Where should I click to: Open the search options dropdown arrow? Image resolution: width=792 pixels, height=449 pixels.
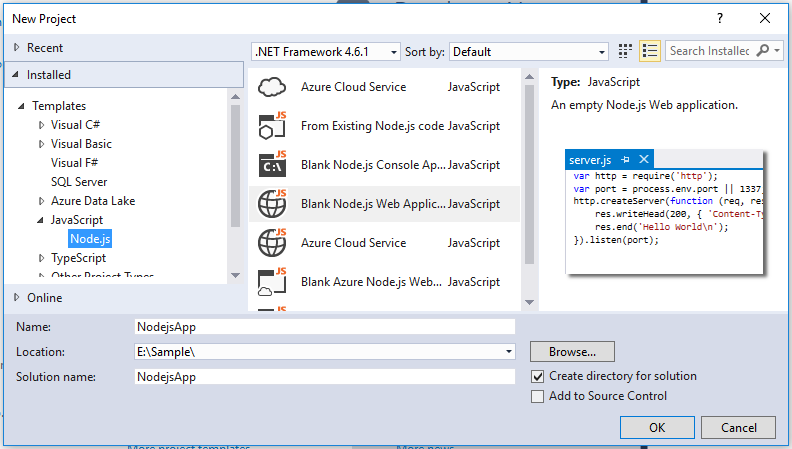tap(777, 51)
